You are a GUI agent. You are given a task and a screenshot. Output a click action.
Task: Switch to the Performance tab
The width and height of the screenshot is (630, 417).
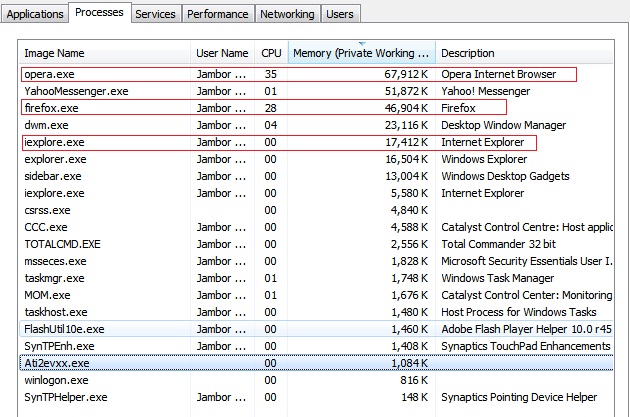tap(218, 14)
